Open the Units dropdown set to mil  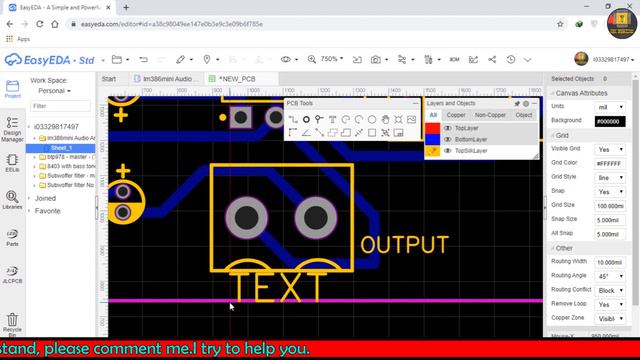610,107
